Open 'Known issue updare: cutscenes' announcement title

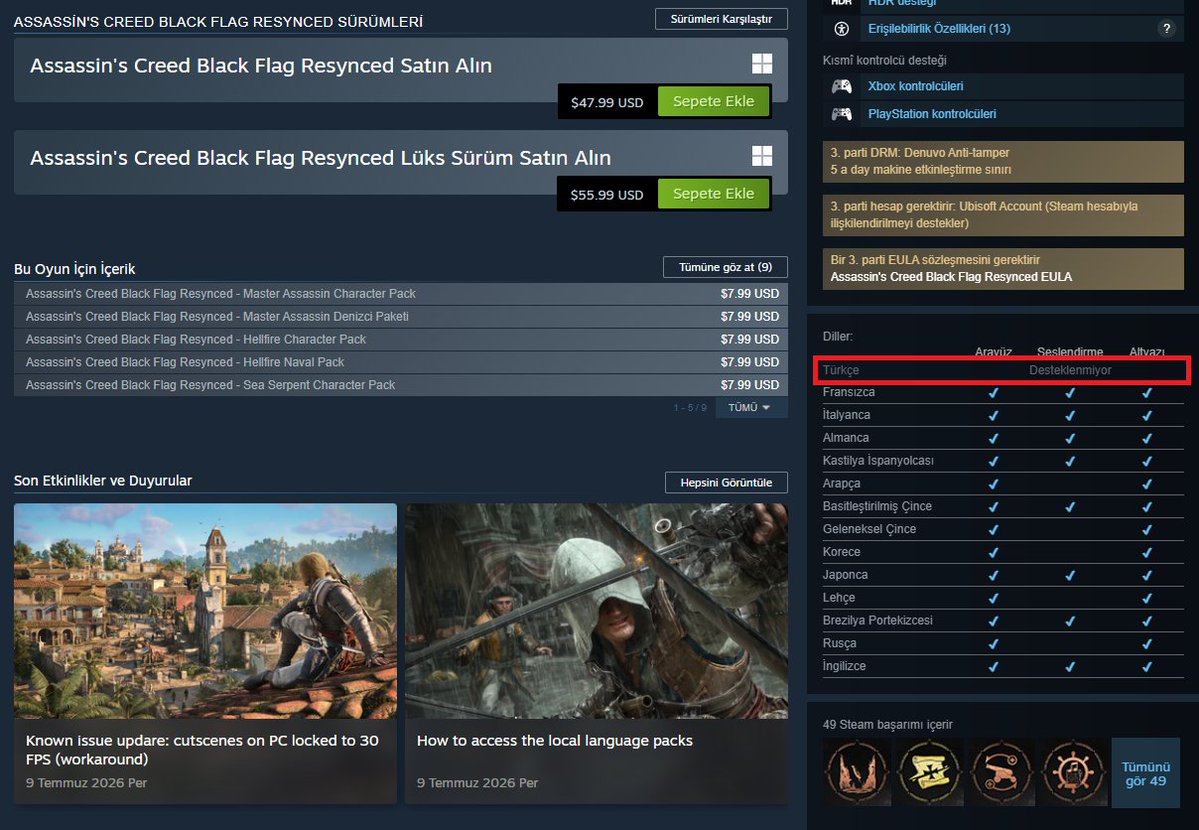point(202,750)
